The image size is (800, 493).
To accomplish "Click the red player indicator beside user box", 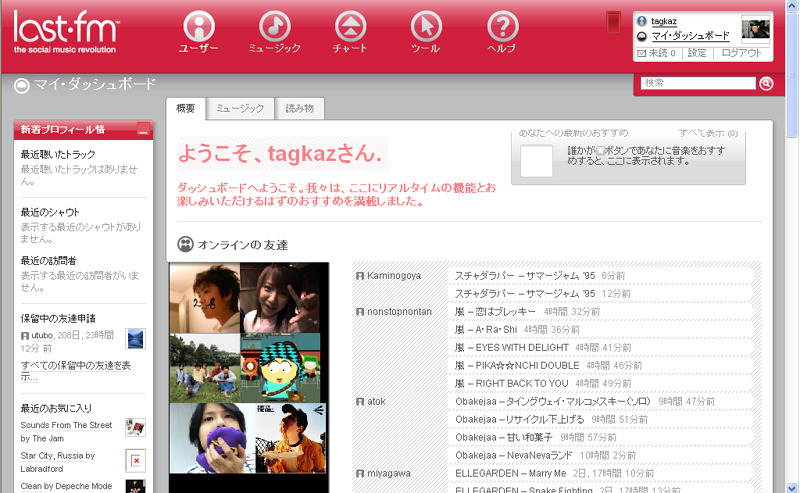I will [x=613, y=22].
